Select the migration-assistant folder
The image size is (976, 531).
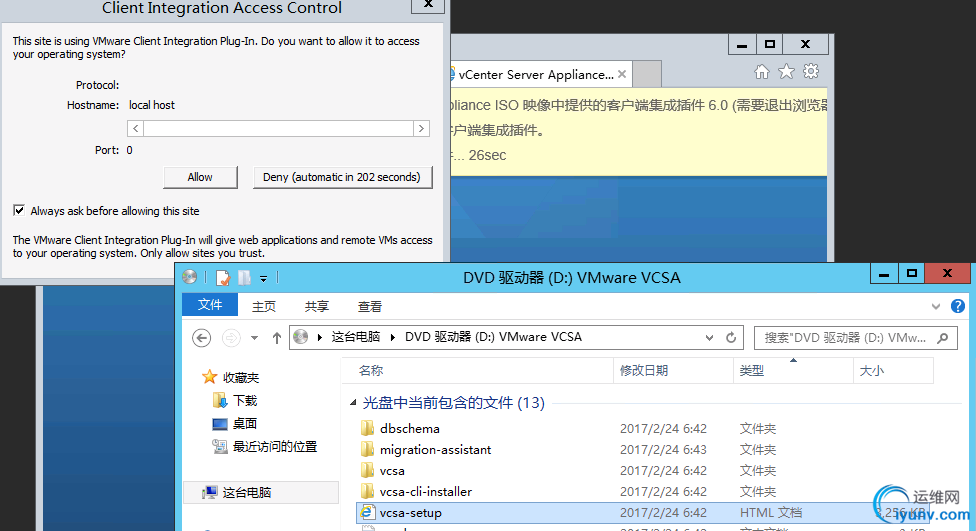click(x=435, y=450)
